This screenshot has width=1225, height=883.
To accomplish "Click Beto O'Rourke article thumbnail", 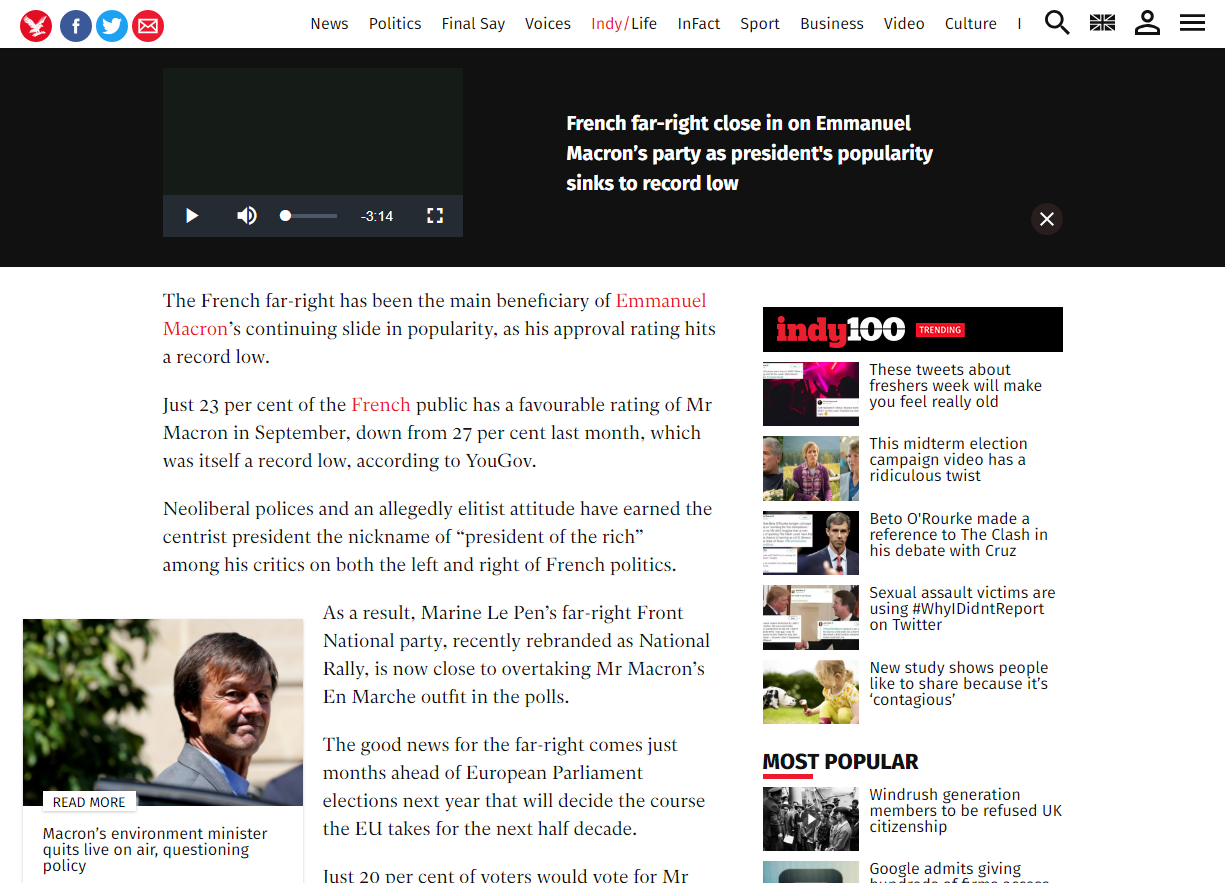I will [811, 543].
